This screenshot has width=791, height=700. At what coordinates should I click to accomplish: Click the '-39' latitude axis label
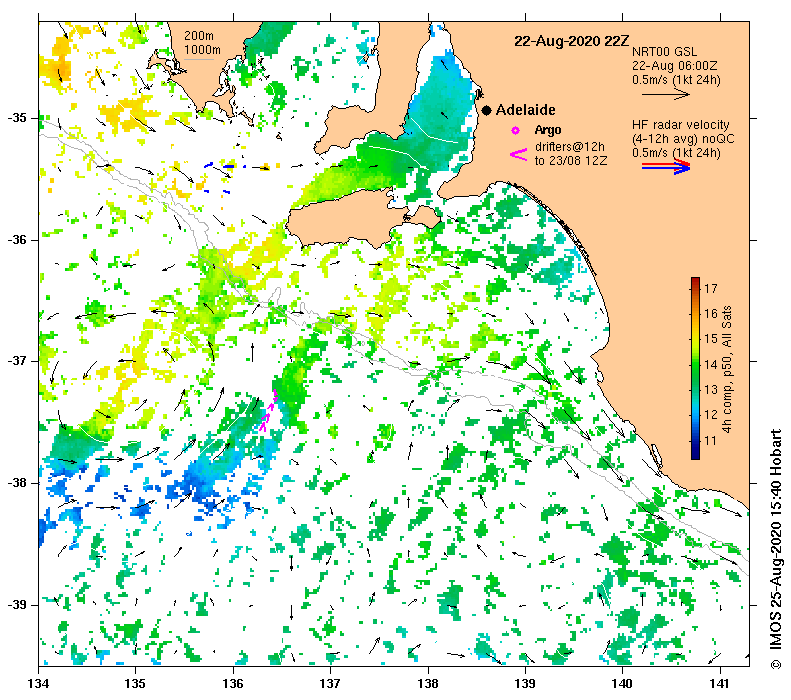tap(17, 605)
